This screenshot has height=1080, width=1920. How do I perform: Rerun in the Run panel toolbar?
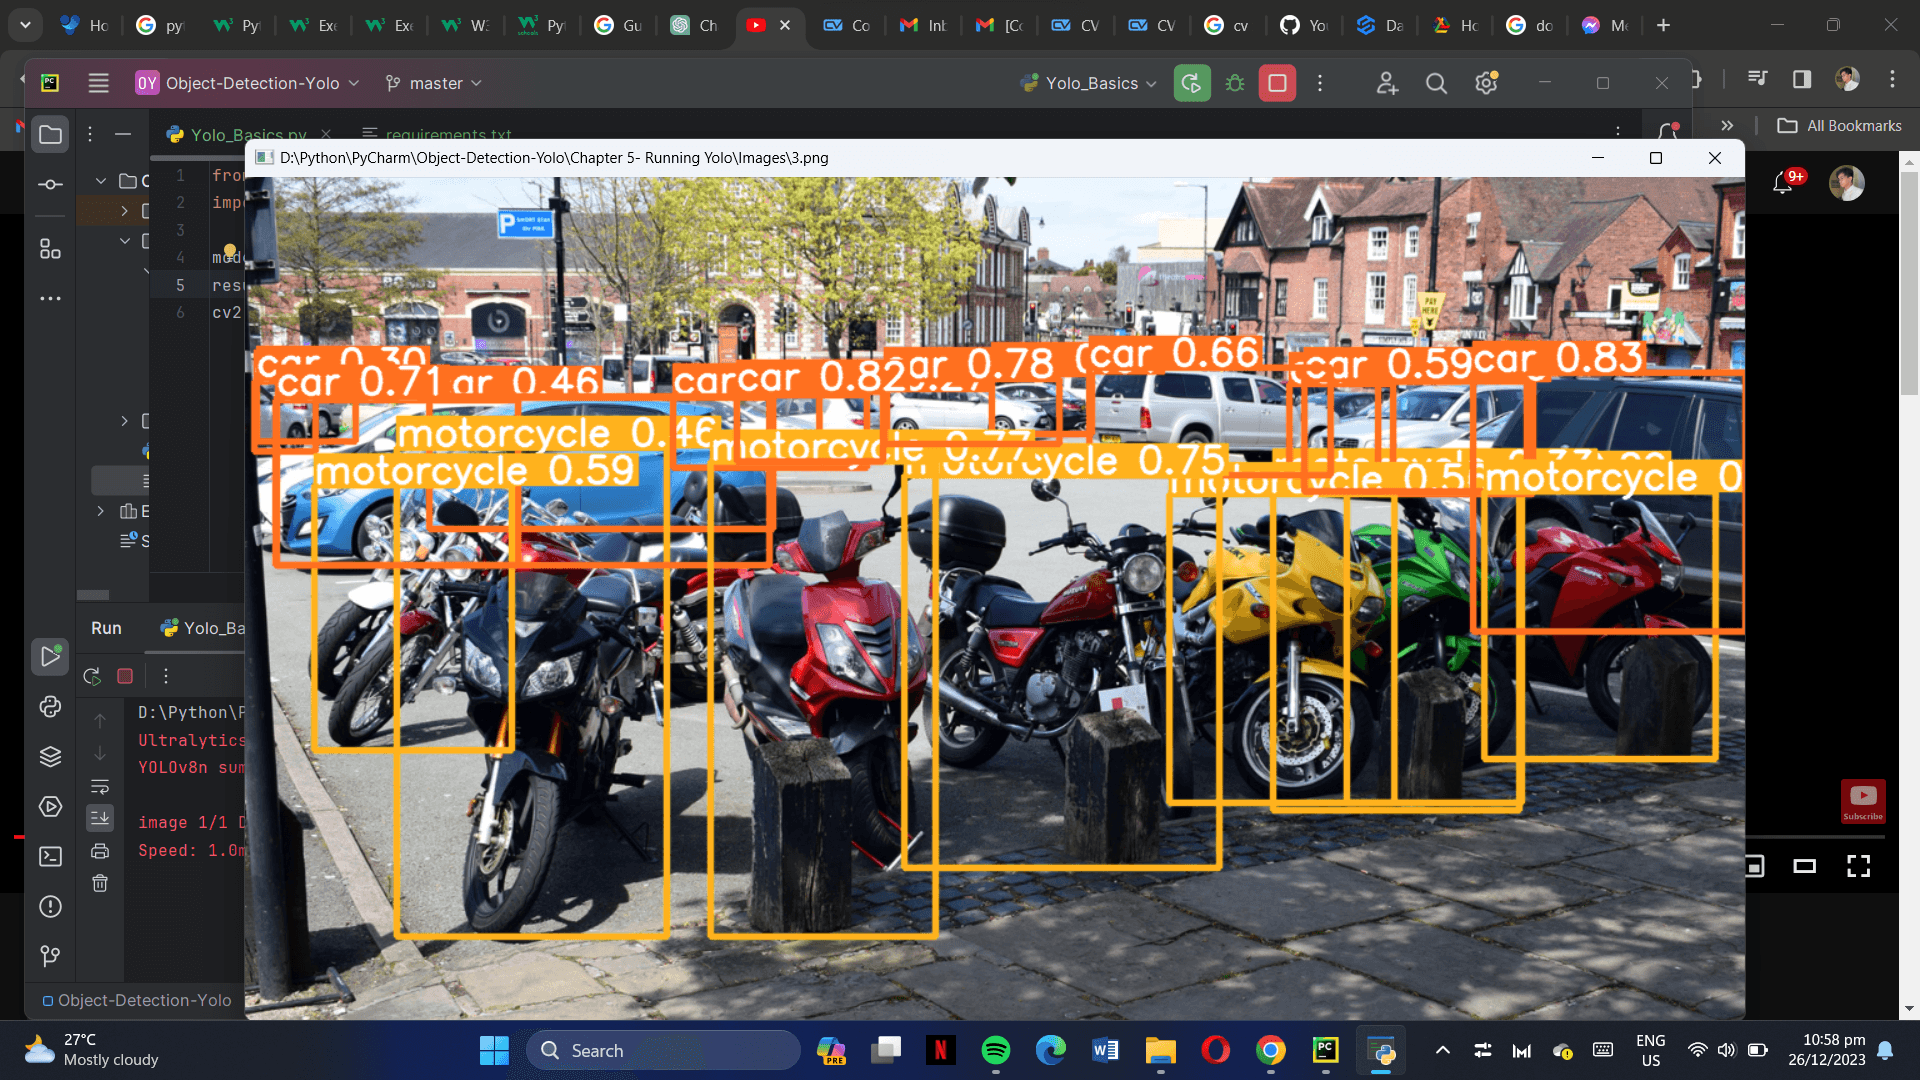pyautogui.click(x=92, y=676)
